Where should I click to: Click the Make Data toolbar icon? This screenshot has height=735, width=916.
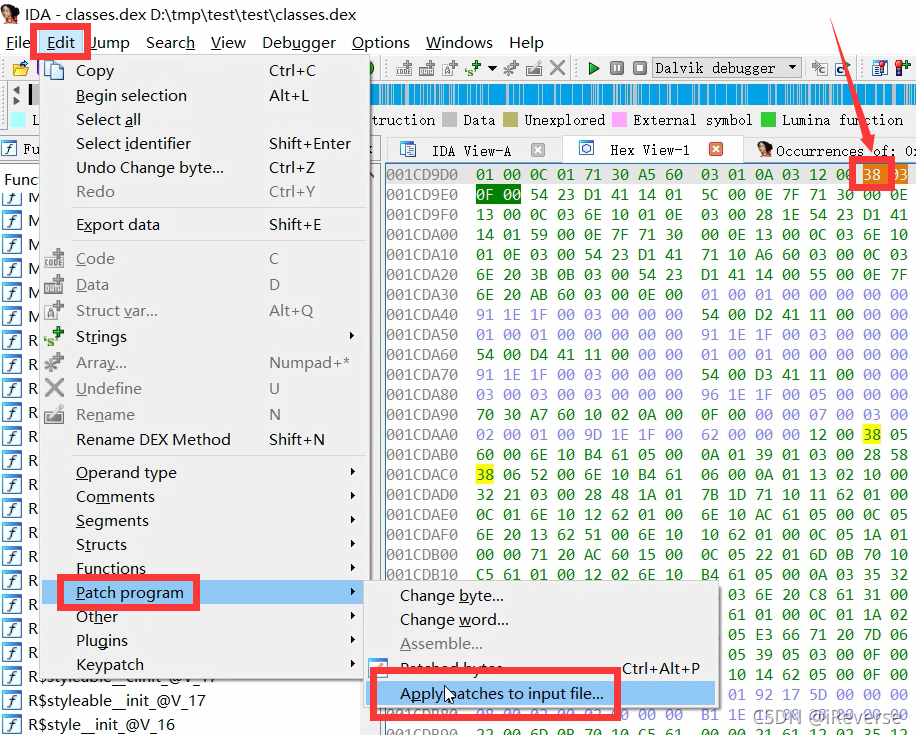pyautogui.click(x=427, y=68)
